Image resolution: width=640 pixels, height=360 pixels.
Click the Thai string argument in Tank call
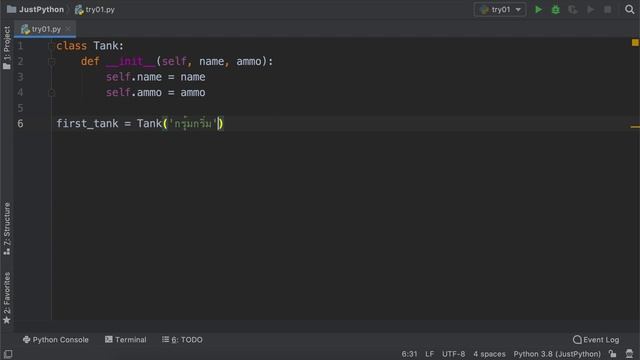[x=192, y=123]
